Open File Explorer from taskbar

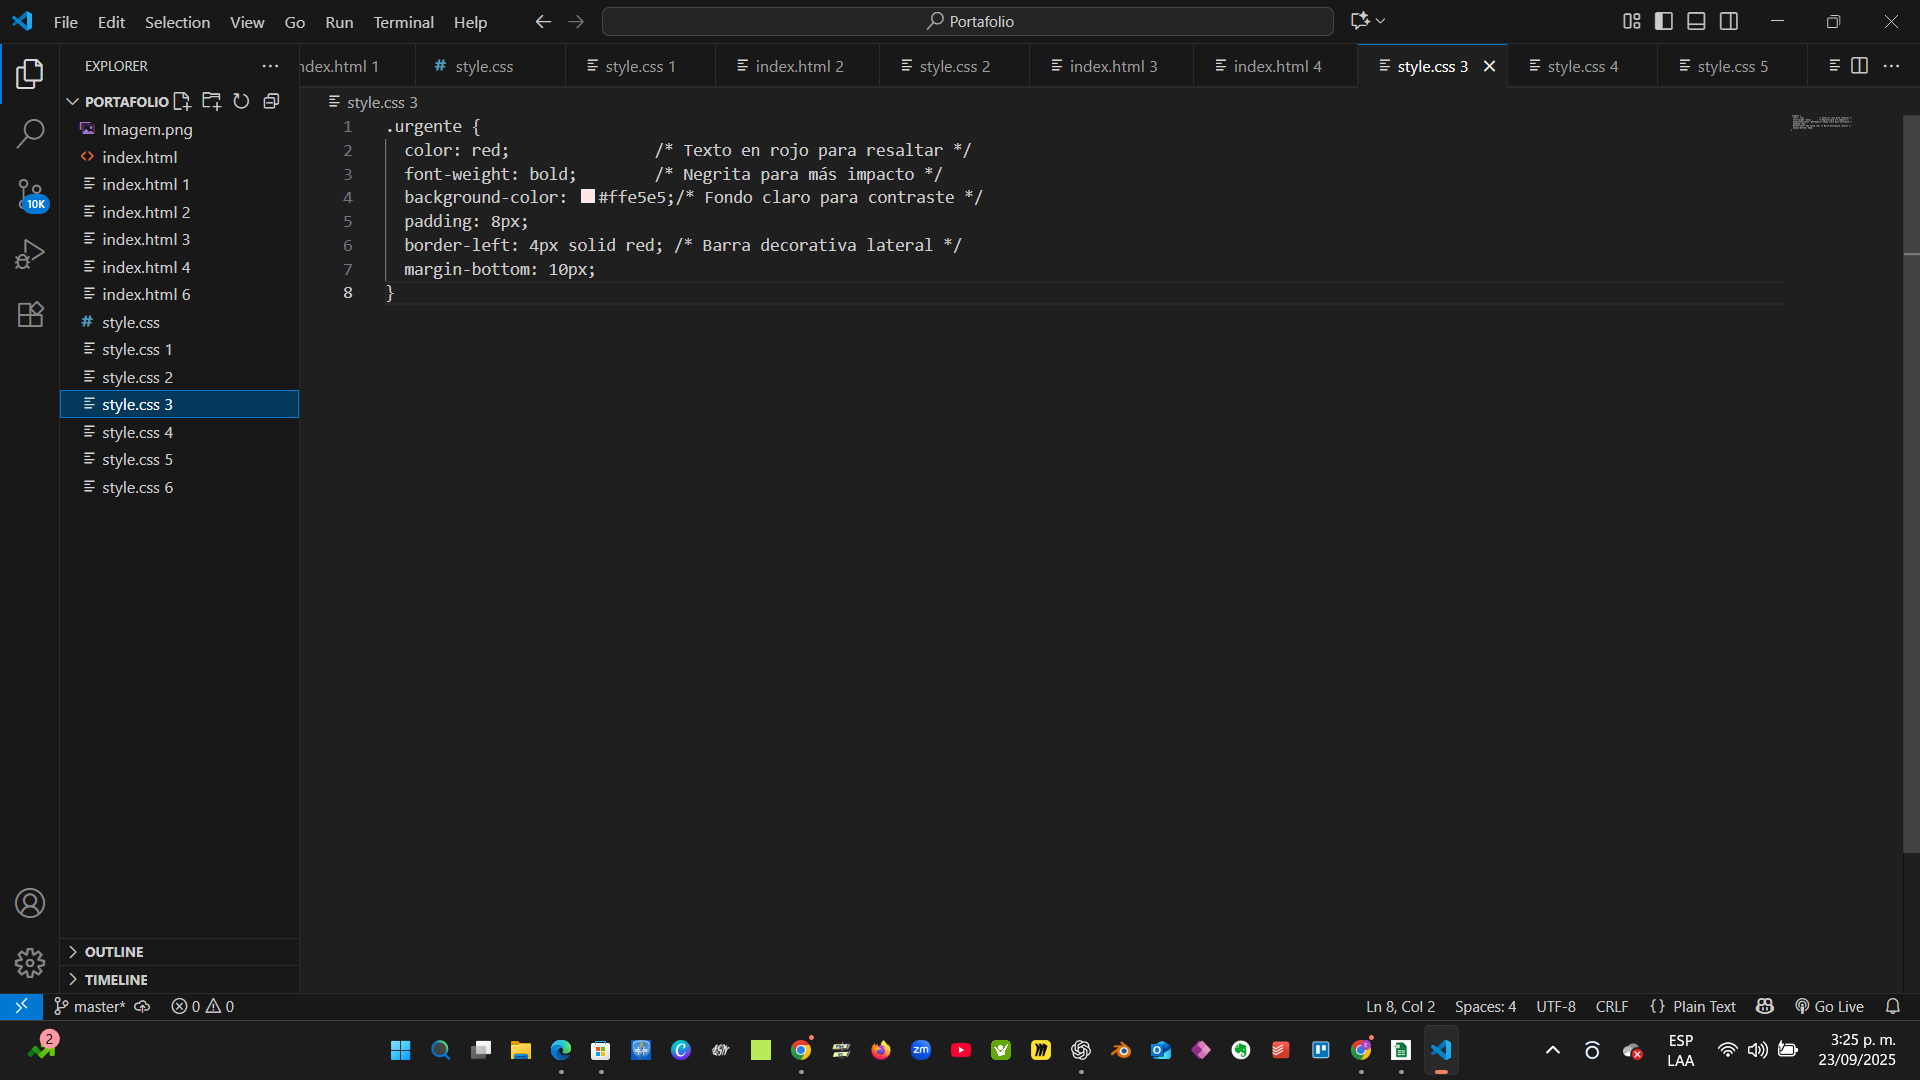coord(521,1050)
